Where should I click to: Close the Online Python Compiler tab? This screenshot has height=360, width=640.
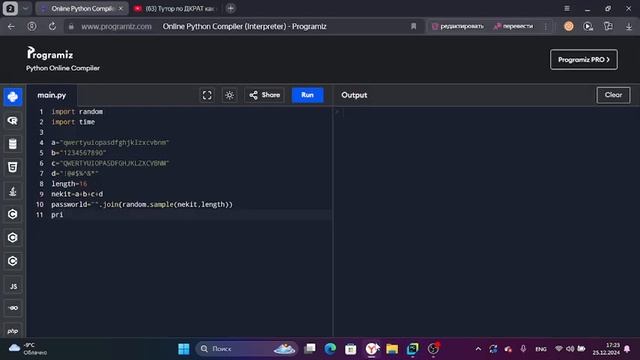(120, 8)
